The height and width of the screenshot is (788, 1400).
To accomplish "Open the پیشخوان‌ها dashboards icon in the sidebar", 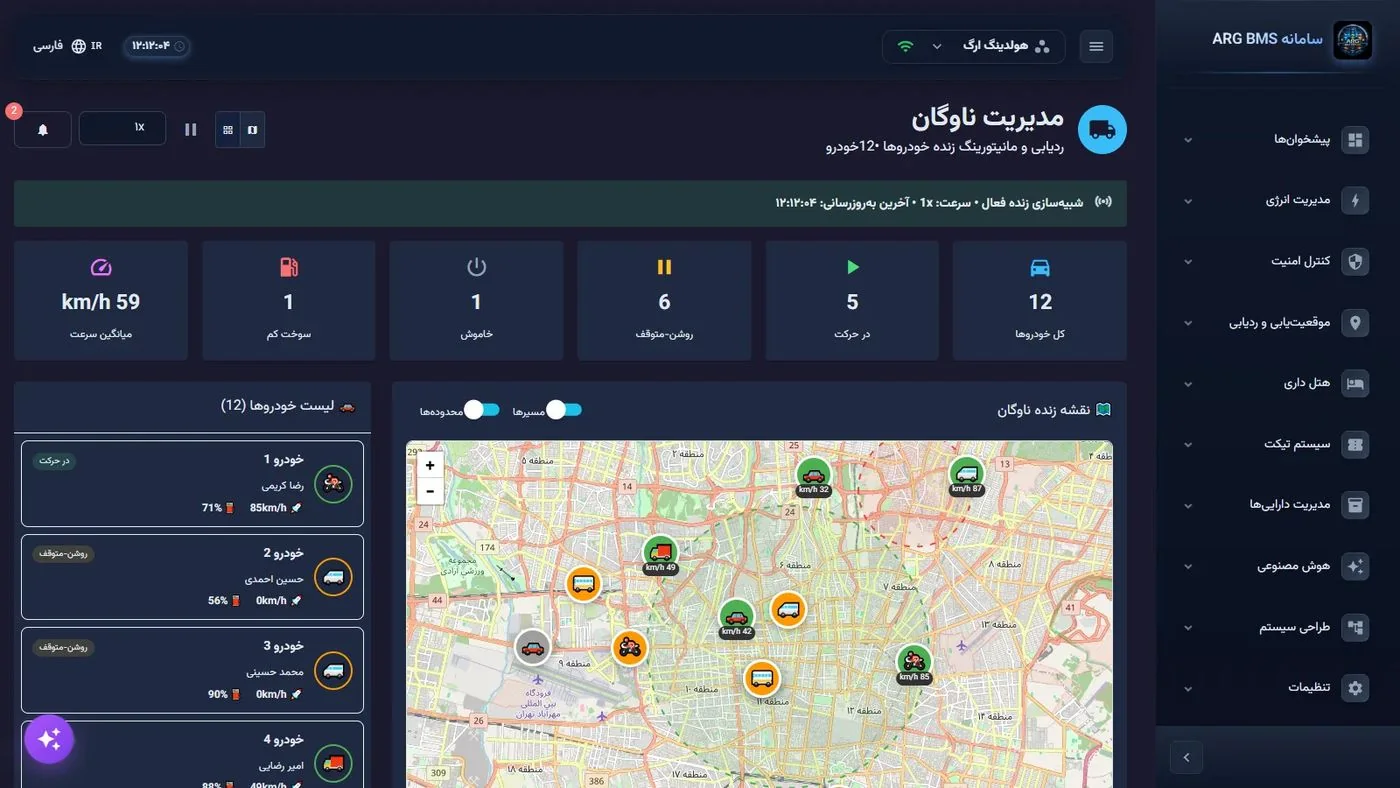I will (1355, 140).
